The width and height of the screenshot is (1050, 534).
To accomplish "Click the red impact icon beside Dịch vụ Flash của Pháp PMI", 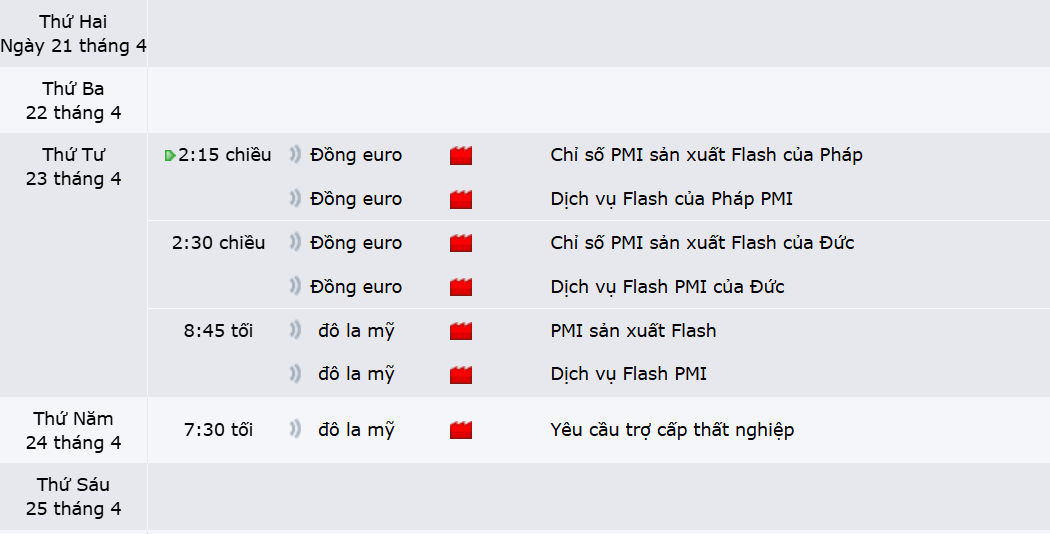I will (x=461, y=200).
